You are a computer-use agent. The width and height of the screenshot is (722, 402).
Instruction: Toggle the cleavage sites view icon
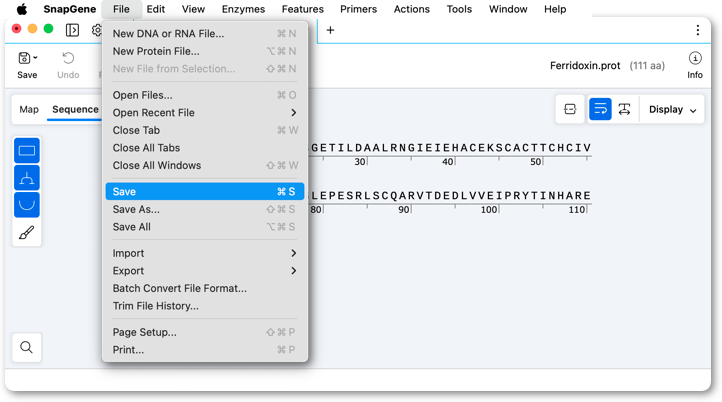pos(27,178)
